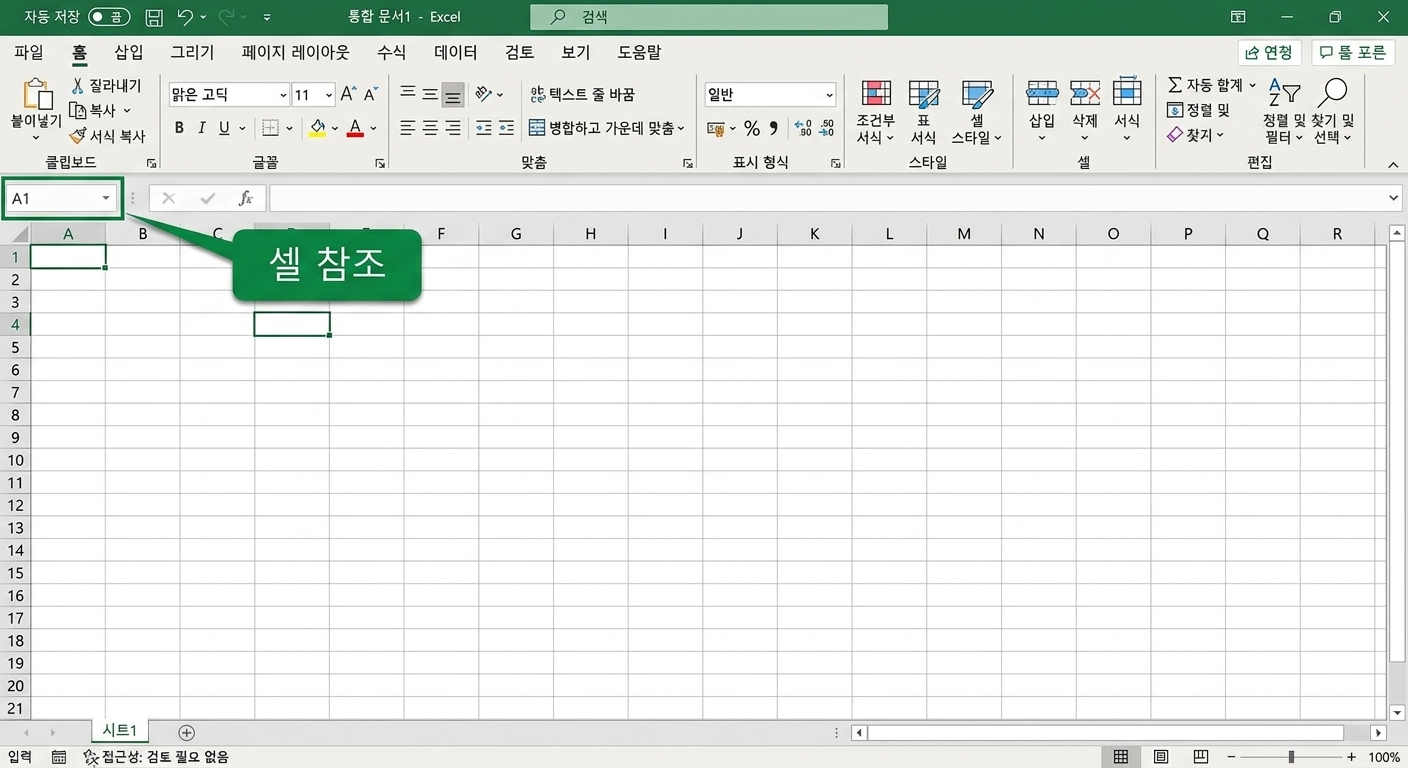
Task: Click zoom in plus button
Action: coord(1352,757)
